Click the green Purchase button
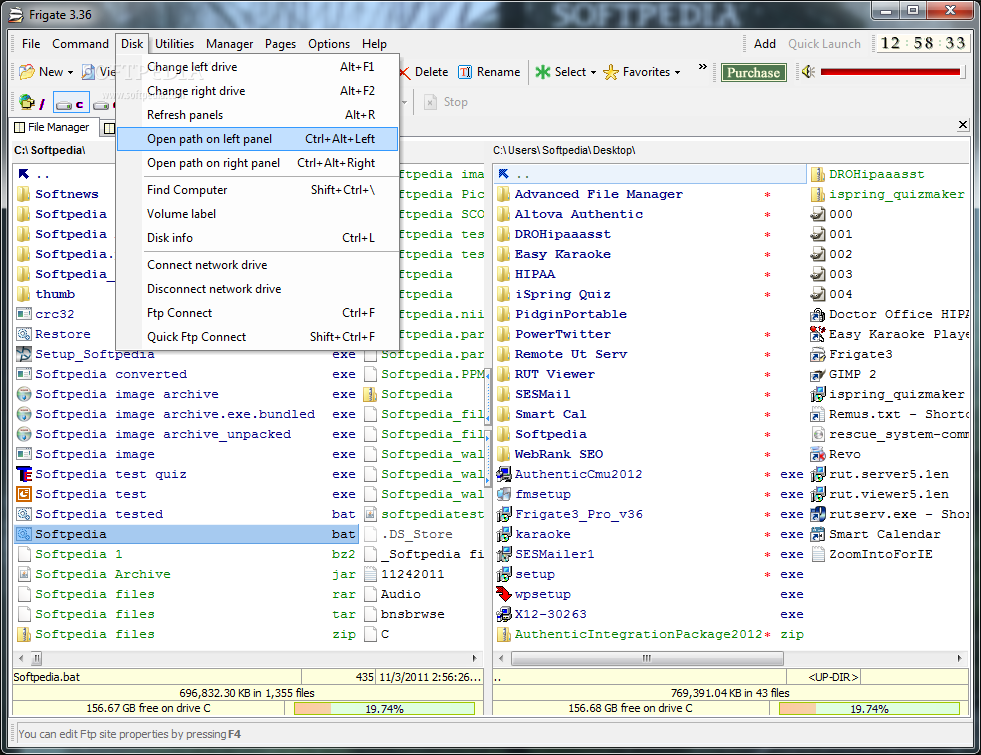Viewport: 981px width, 755px height. click(753, 73)
